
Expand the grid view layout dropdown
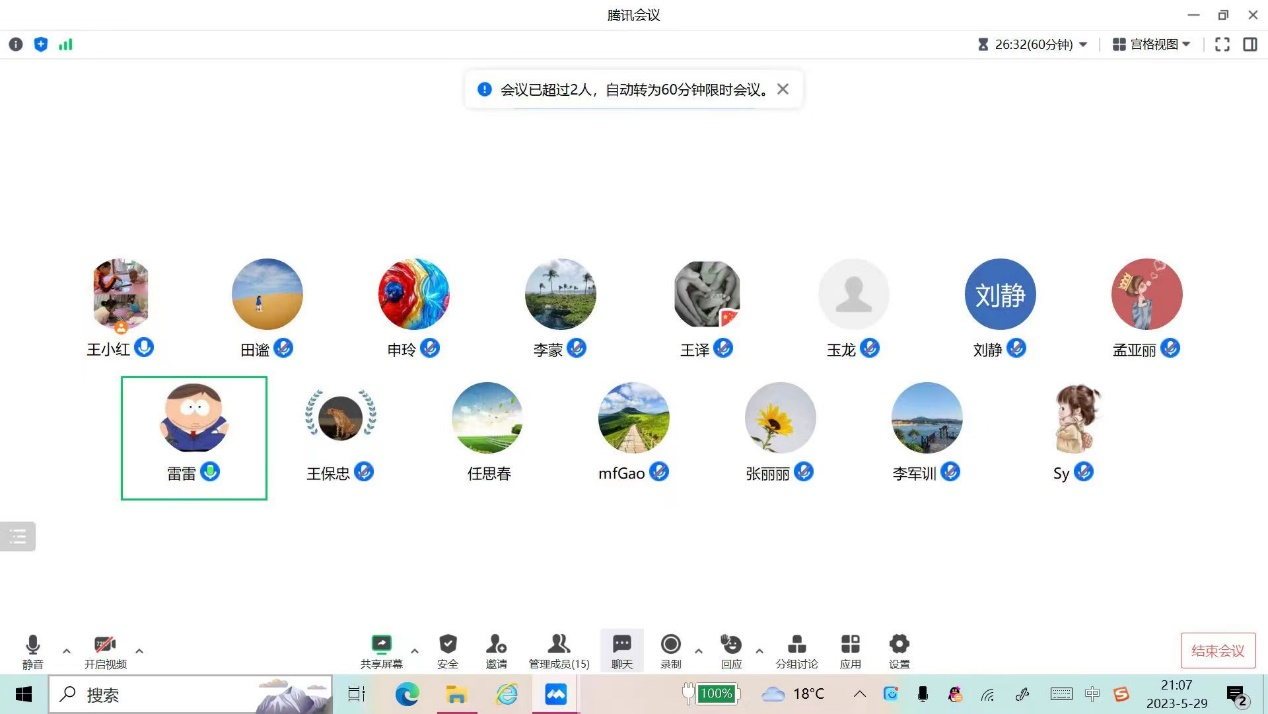1152,44
